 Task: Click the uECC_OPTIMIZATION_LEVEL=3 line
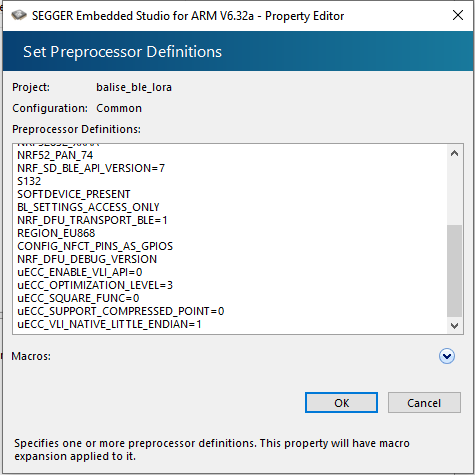(95, 285)
